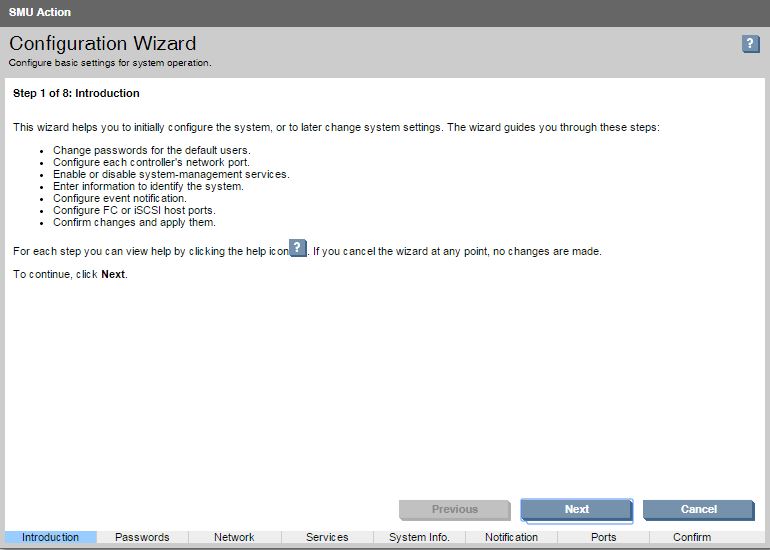Screen dimensions: 770x550
Task: Click the greyed-out Previous button
Action: [x=454, y=509]
